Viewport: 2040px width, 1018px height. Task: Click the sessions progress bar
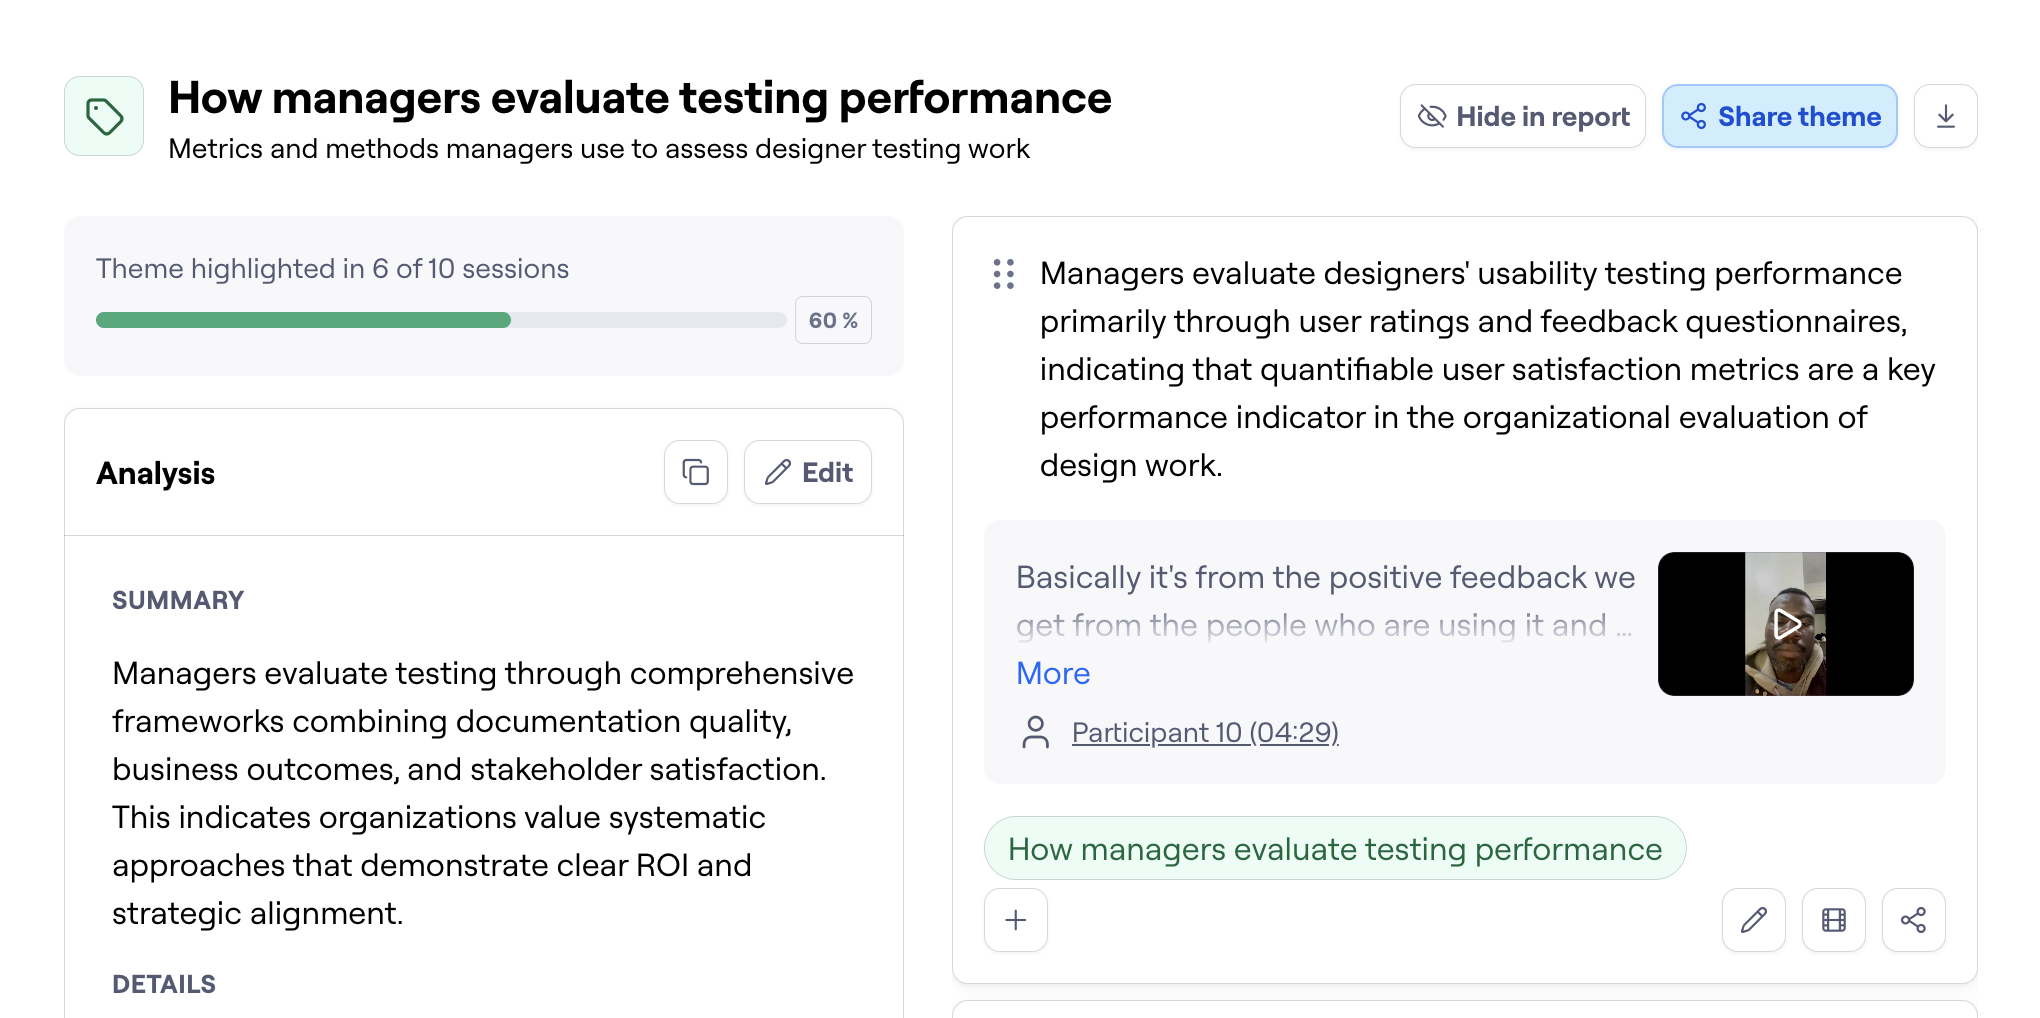[440, 320]
